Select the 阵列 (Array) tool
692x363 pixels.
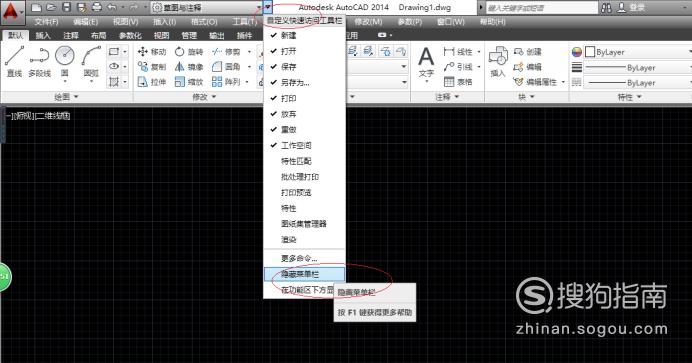pos(226,82)
